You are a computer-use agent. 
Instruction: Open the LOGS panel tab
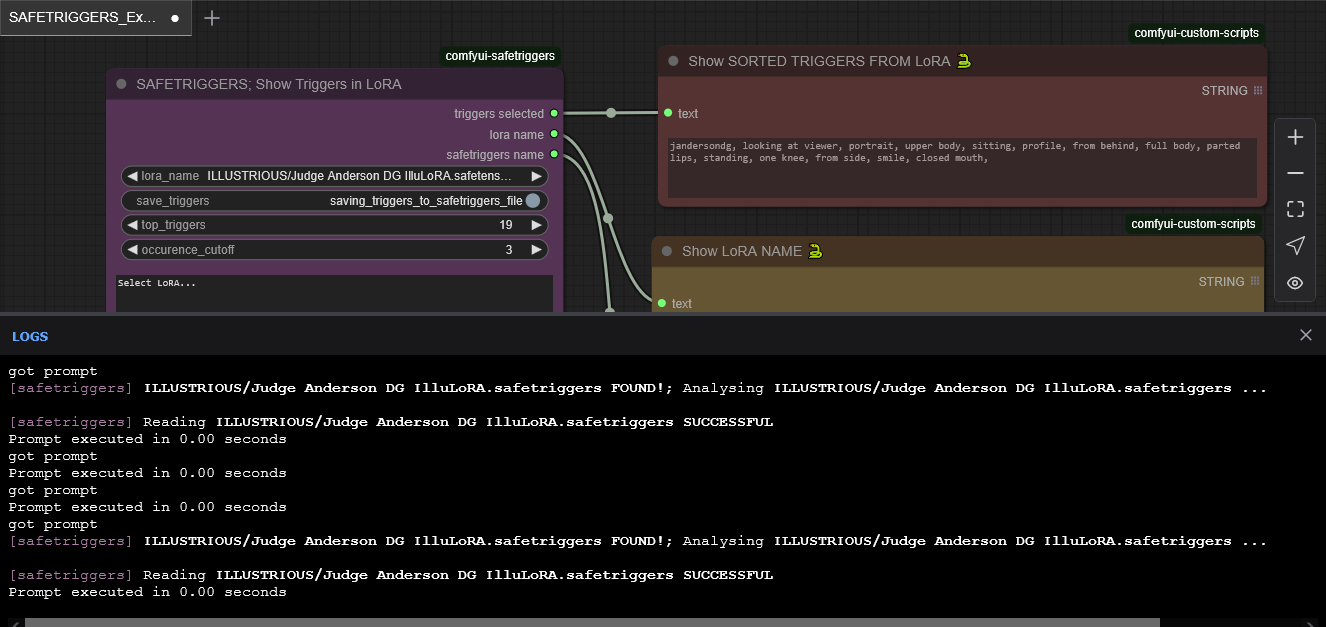tap(30, 337)
